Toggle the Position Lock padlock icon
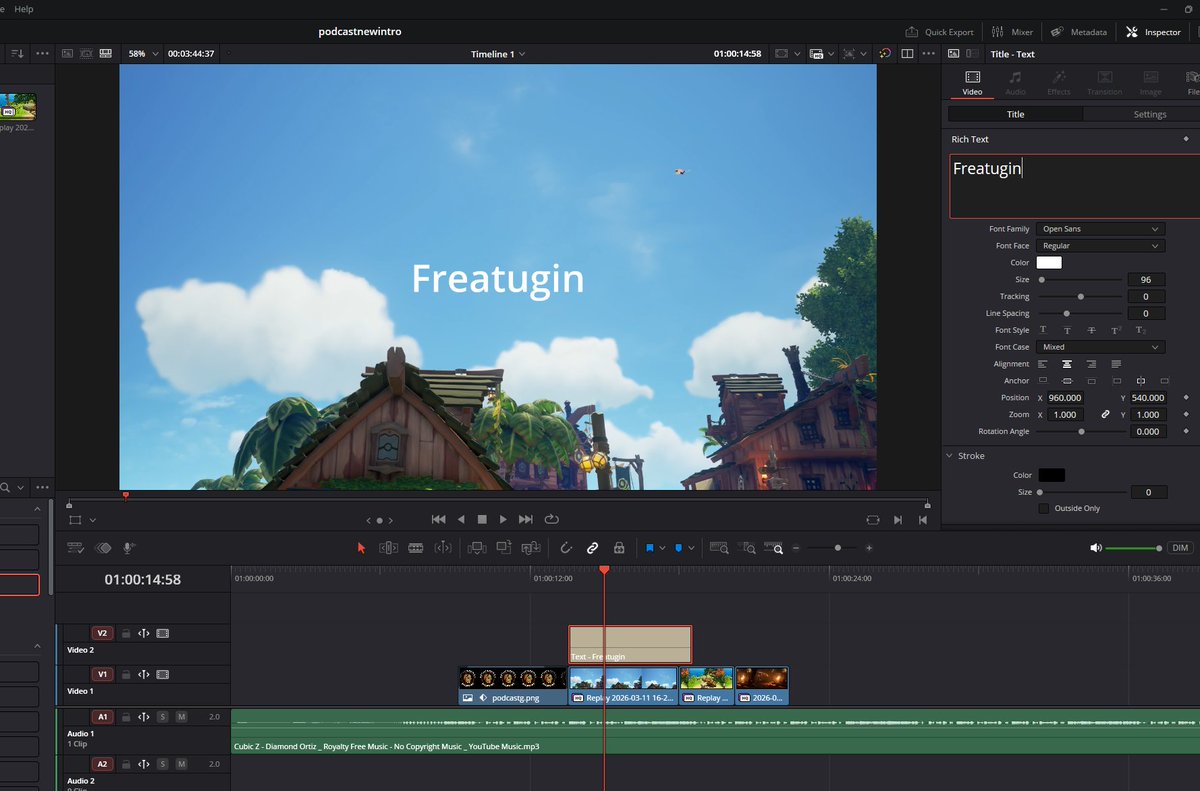Image resolution: width=1200 pixels, height=791 pixels. click(619, 548)
